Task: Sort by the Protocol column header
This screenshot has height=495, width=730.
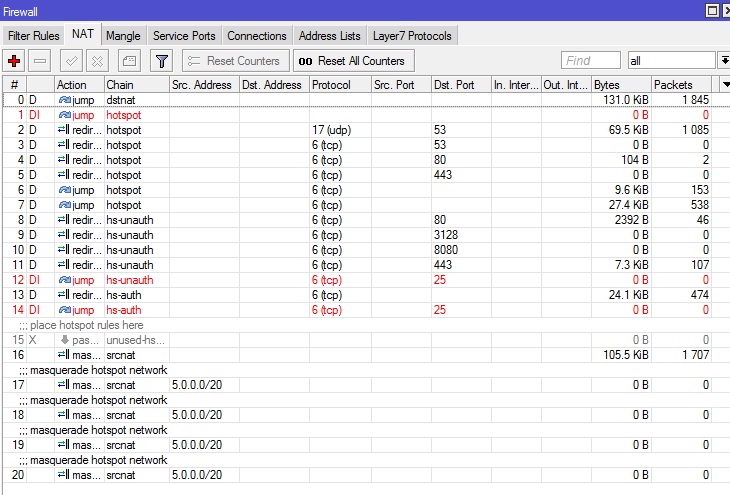Action: (340, 85)
